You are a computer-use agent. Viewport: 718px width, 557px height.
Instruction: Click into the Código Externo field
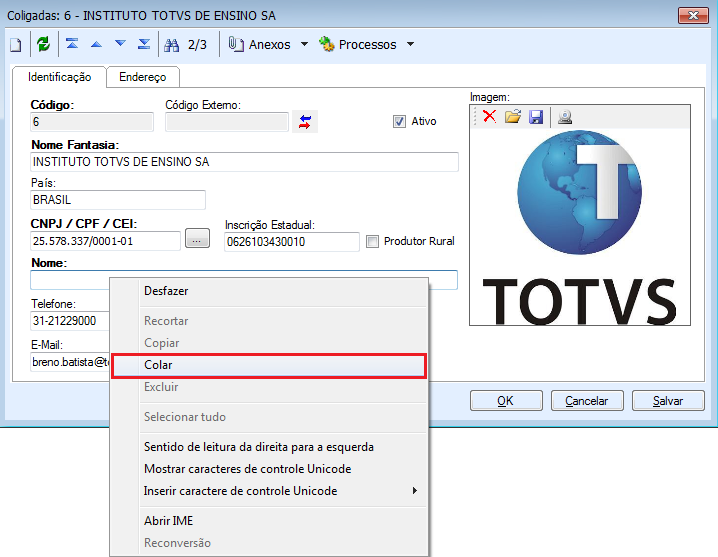point(227,122)
